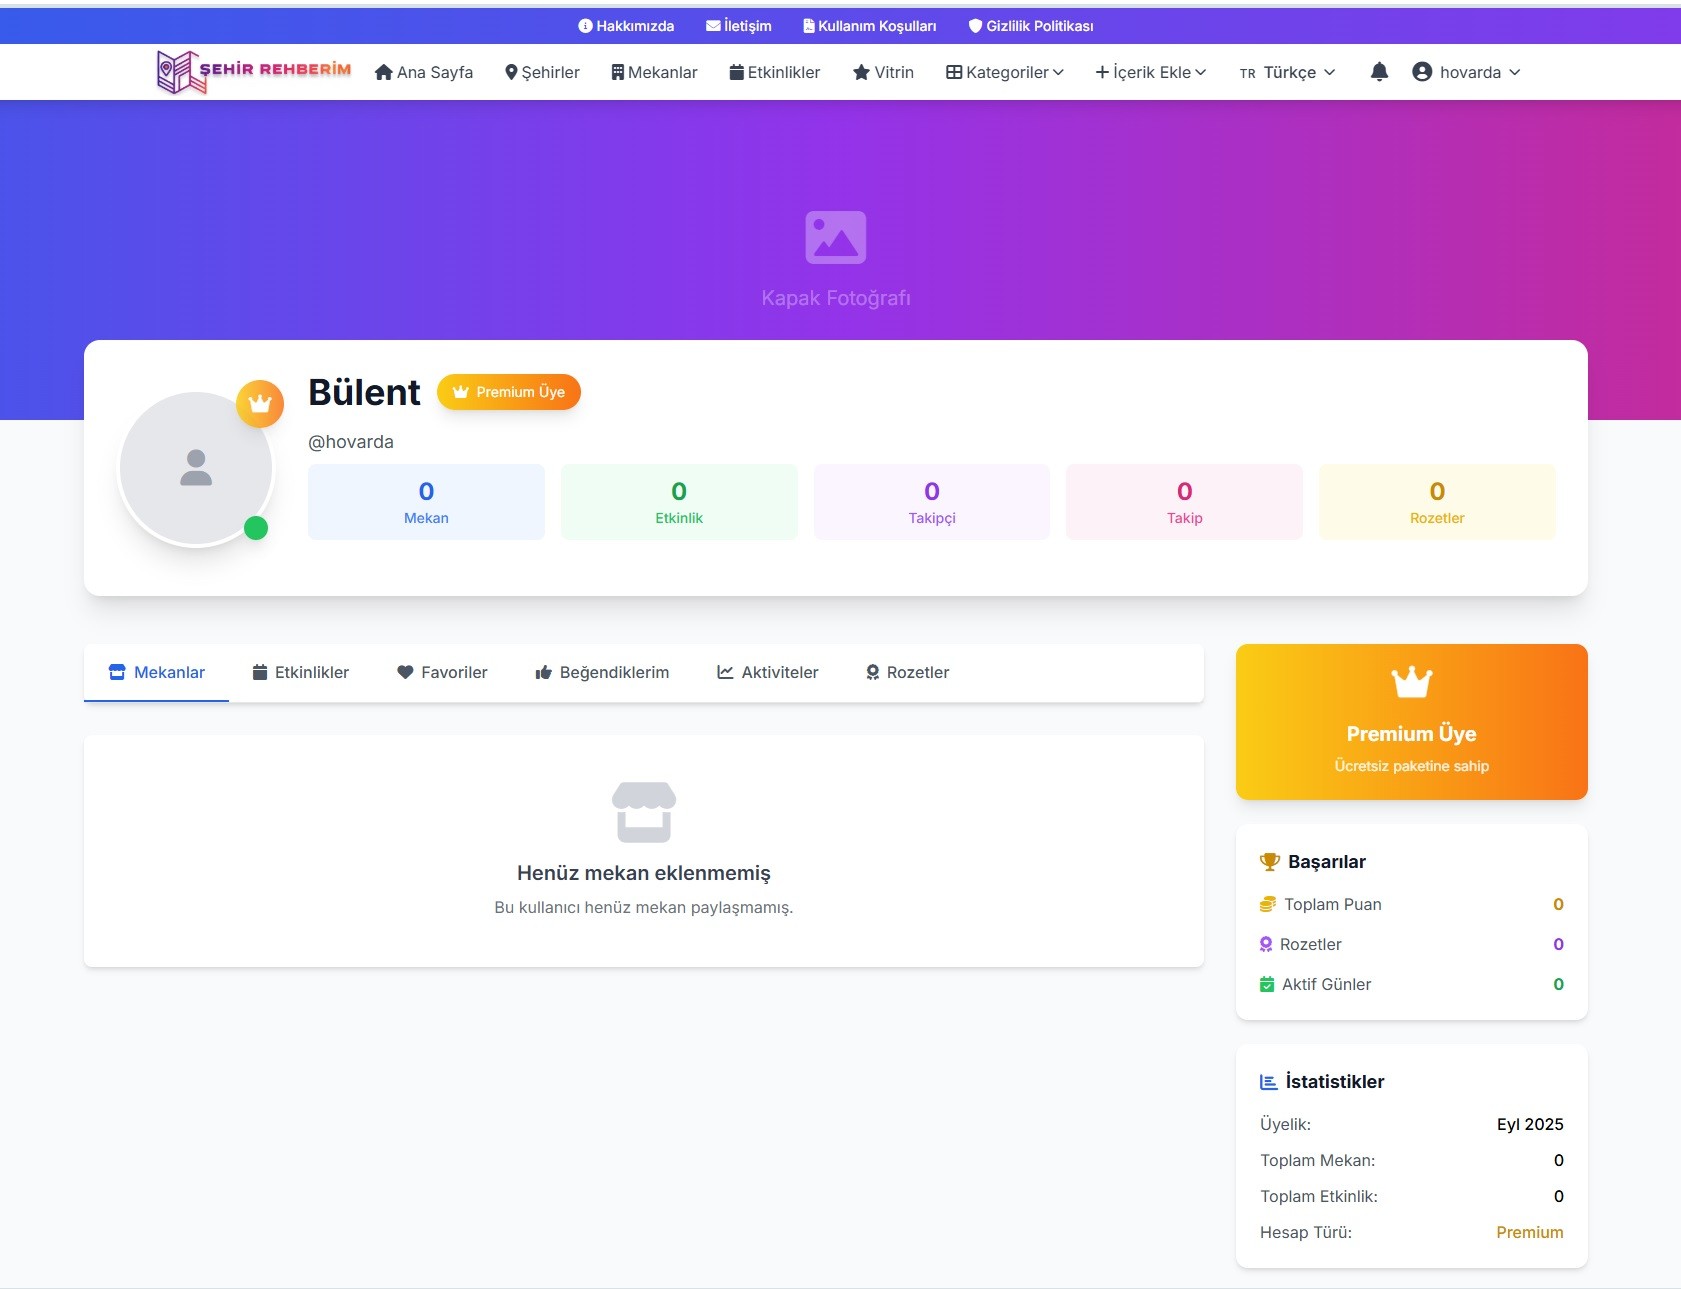The height and width of the screenshot is (1289, 1681).
Task: Click the green online status dot
Action: (x=256, y=528)
